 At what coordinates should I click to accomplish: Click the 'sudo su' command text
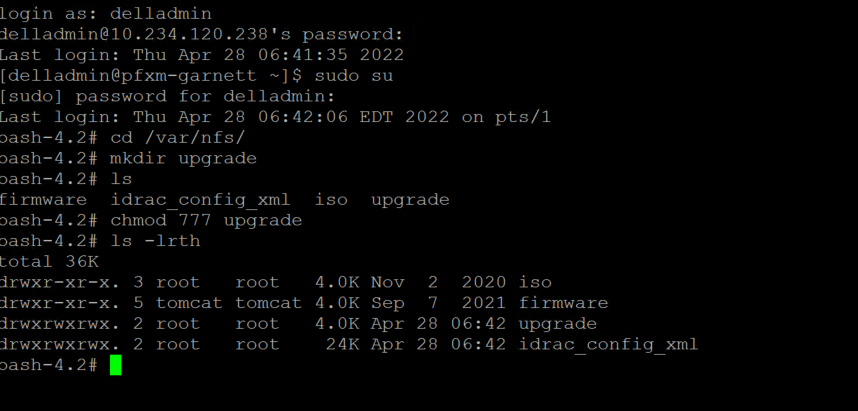coord(353,76)
